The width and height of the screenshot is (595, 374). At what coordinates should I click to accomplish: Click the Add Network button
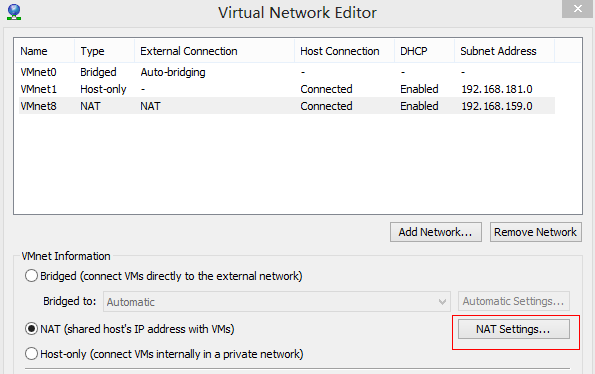[x=436, y=232]
